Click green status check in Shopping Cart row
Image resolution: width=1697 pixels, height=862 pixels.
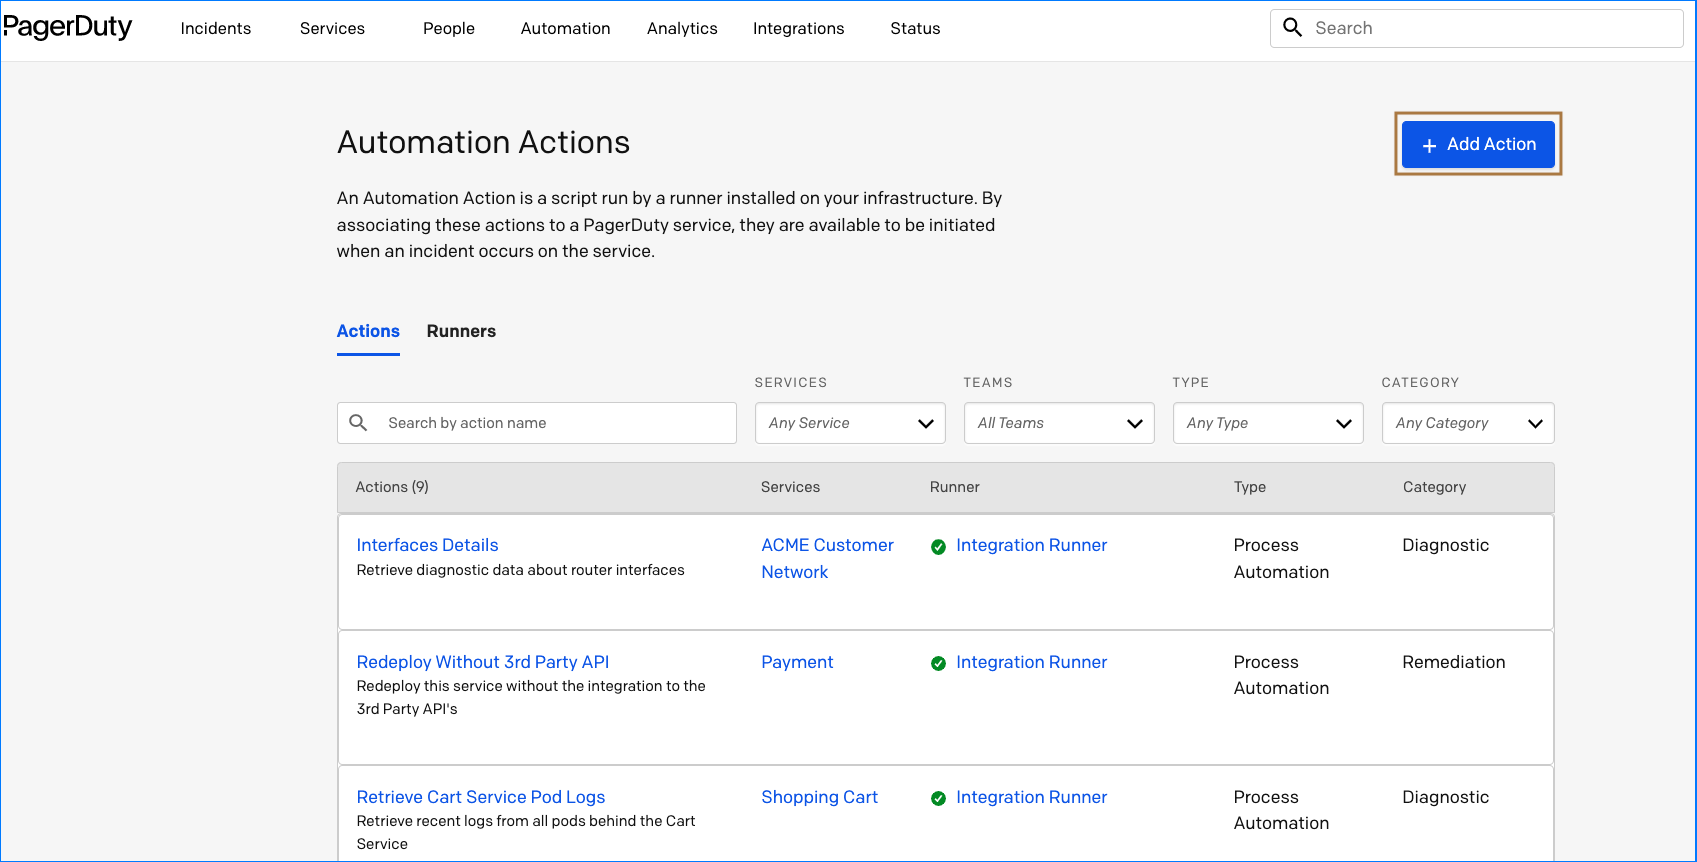click(x=938, y=798)
